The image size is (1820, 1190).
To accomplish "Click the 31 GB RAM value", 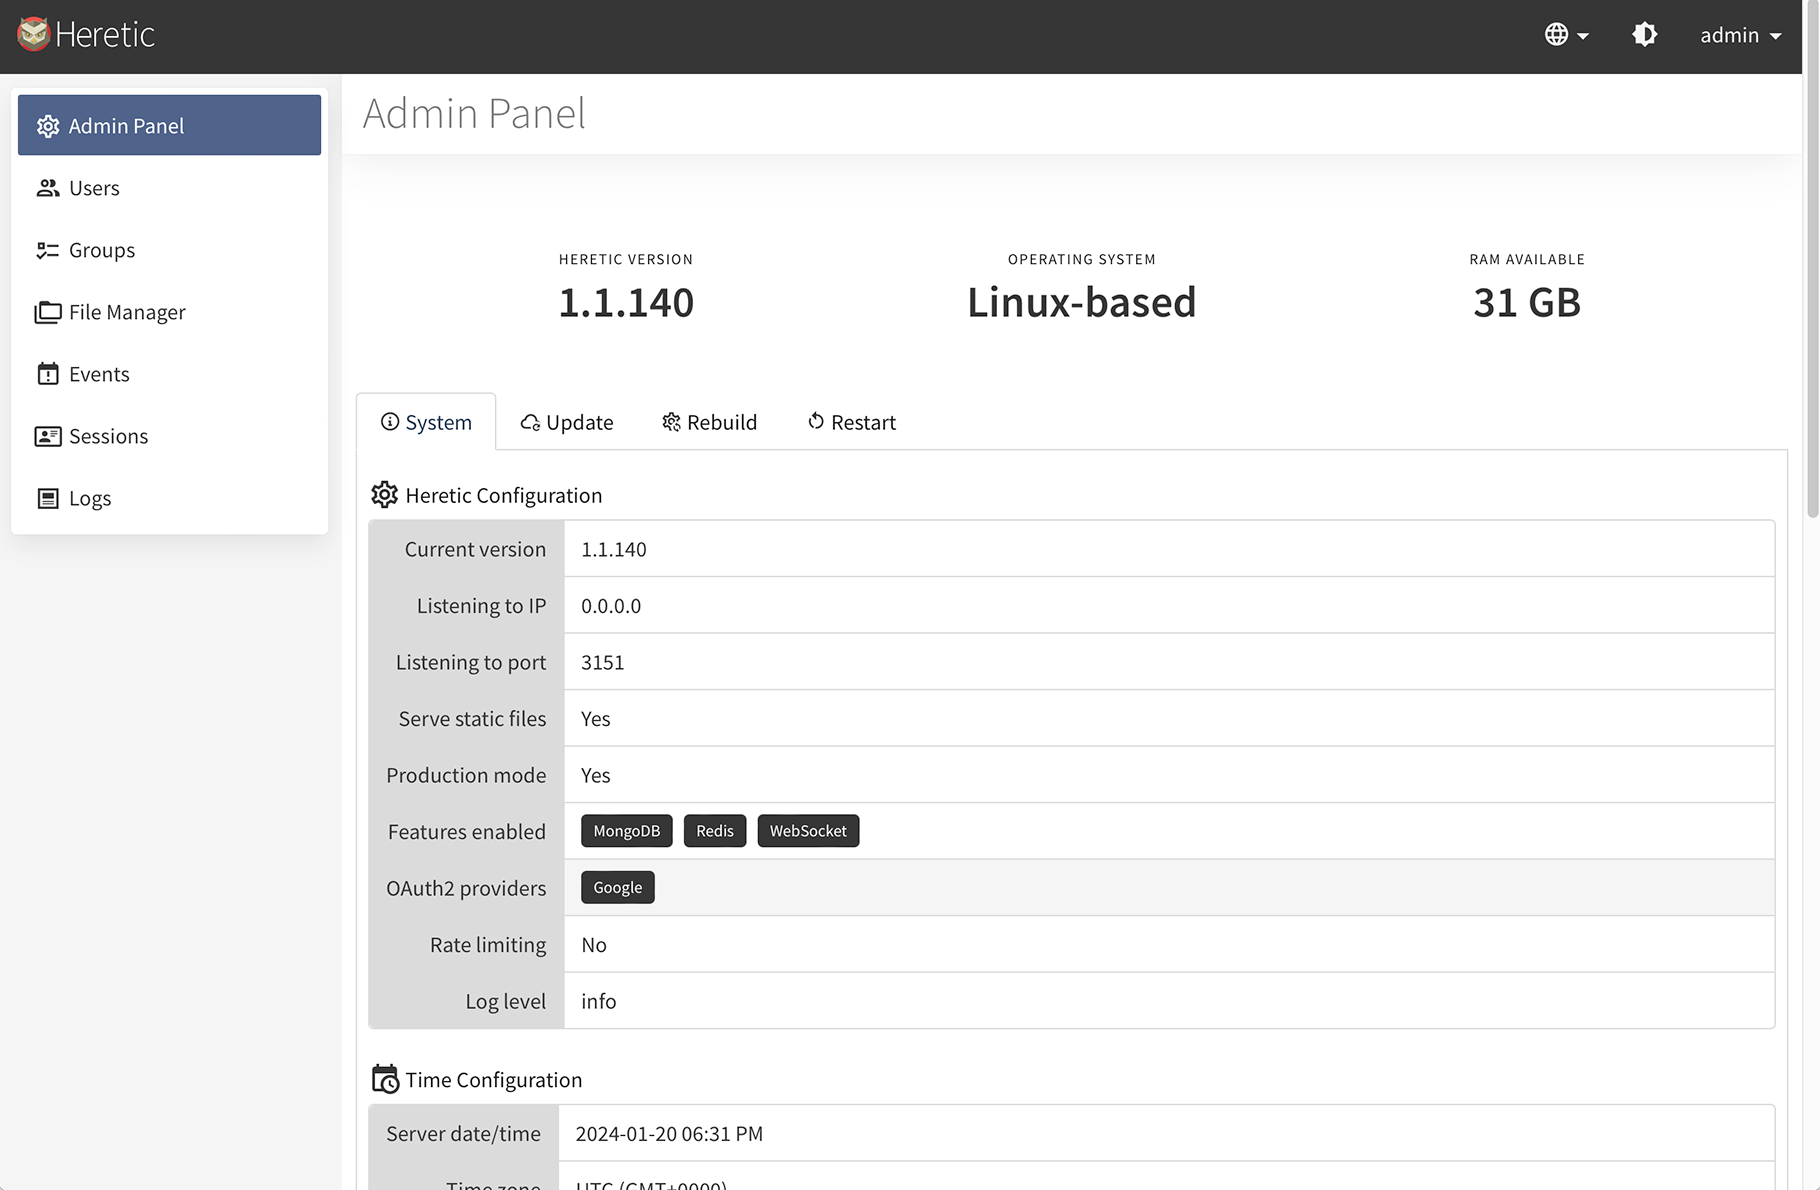I will pos(1527,302).
